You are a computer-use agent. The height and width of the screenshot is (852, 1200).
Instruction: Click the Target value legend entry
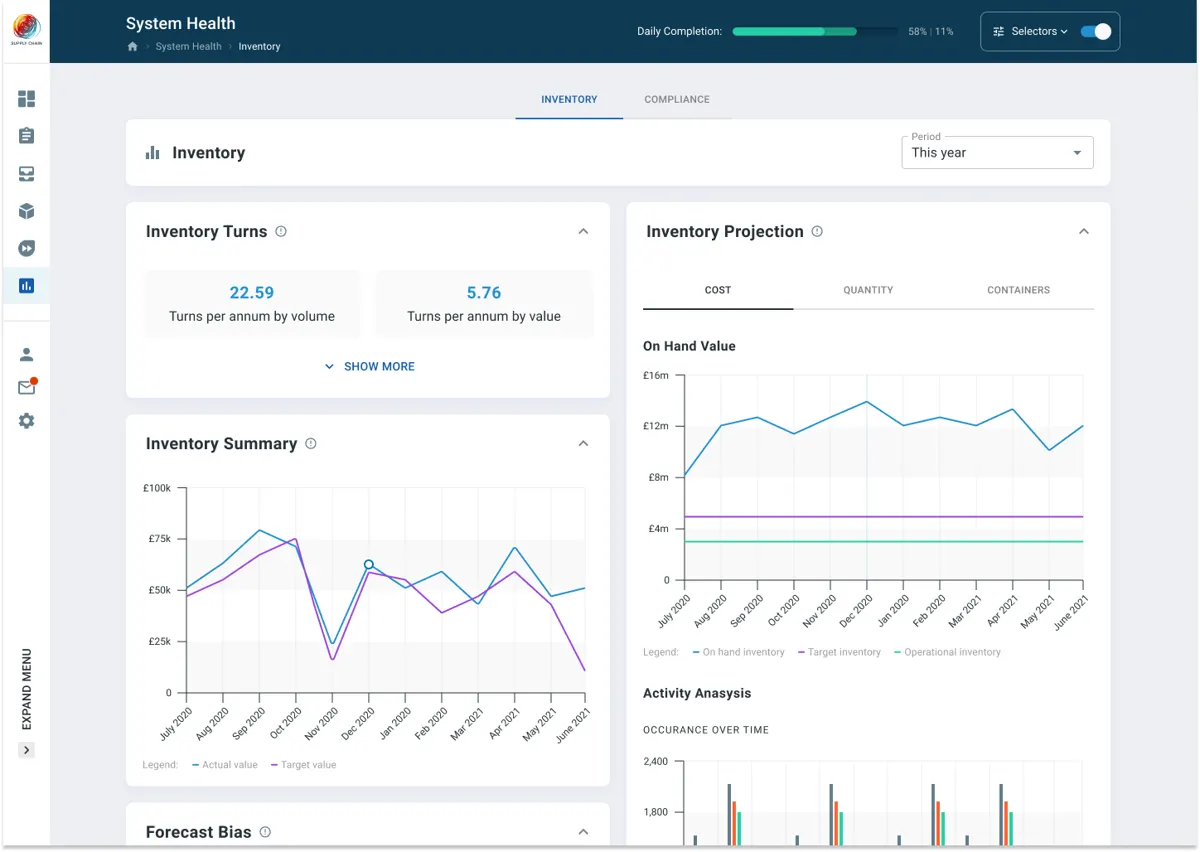(x=303, y=765)
